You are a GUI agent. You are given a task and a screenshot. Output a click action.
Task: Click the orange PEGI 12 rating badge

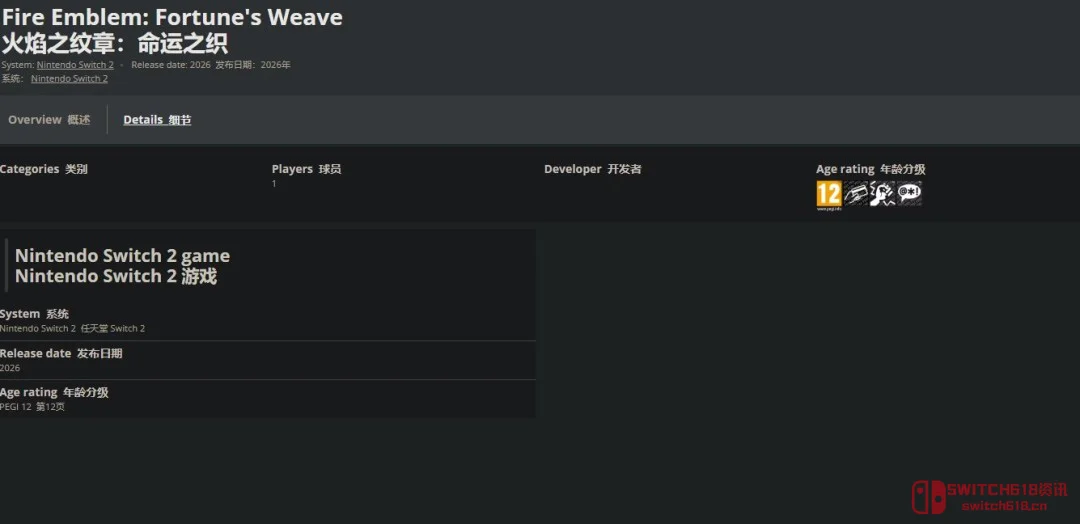tap(828, 194)
